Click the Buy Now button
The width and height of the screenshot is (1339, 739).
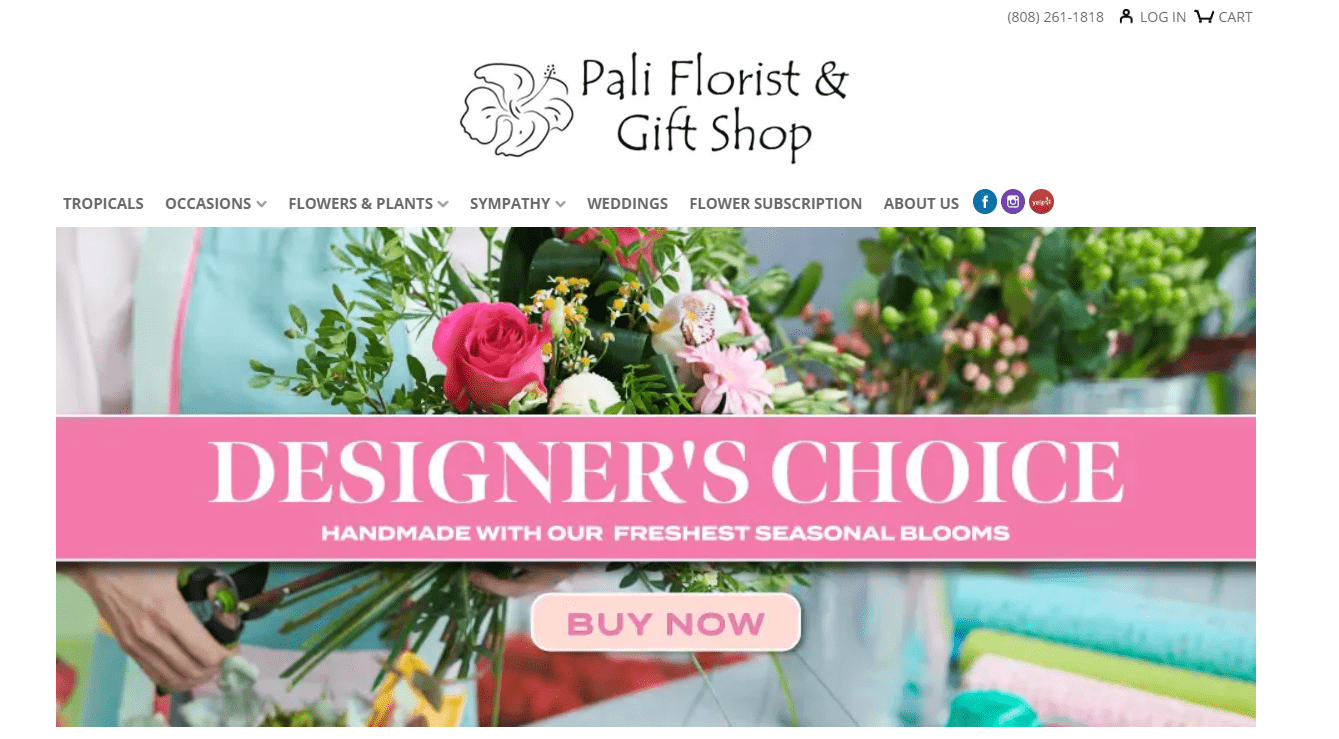[x=666, y=623]
